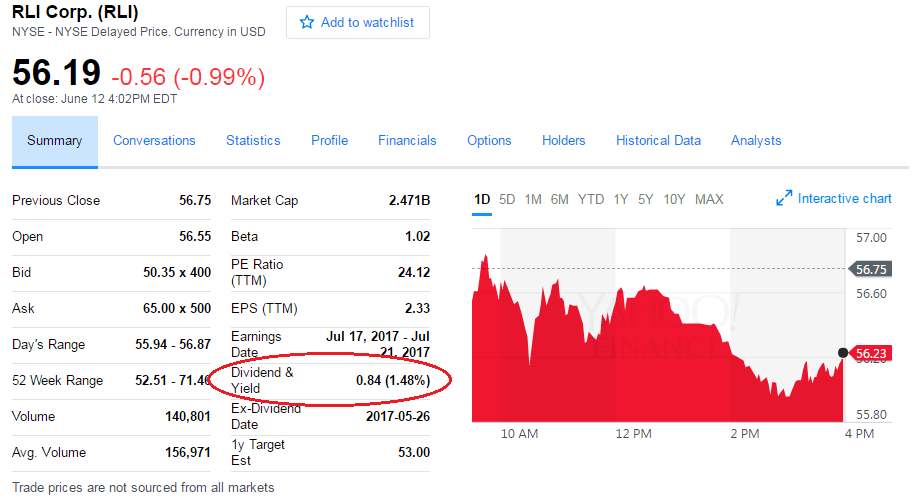Select the 1D chart range
This screenshot has width=916, height=504.
point(482,199)
